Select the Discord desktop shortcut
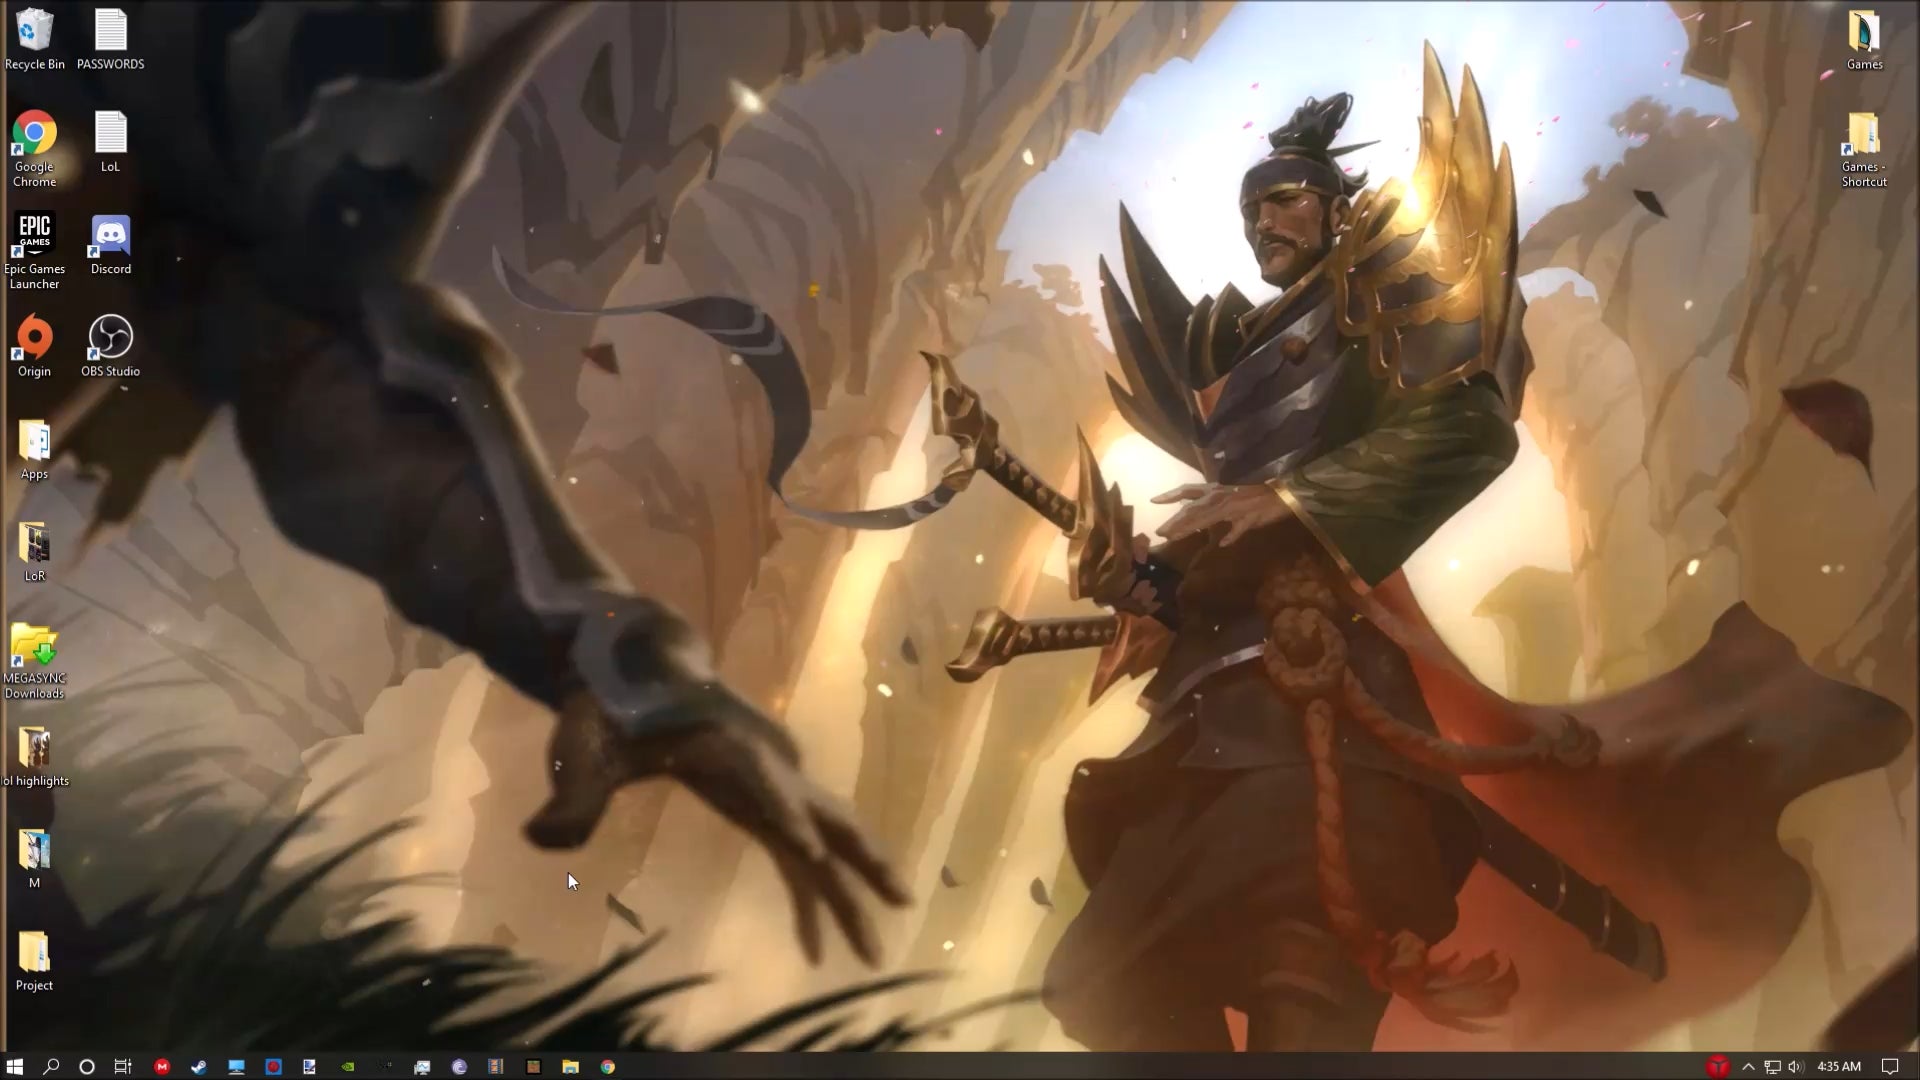This screenshot has width=1920, height=1080. click(x=110, y=245)
